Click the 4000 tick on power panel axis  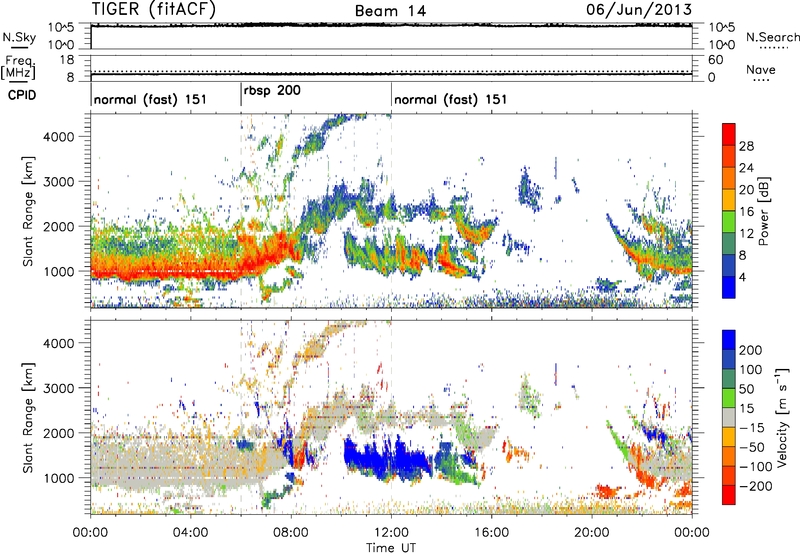pyautogui.click(x=59, y=137)
